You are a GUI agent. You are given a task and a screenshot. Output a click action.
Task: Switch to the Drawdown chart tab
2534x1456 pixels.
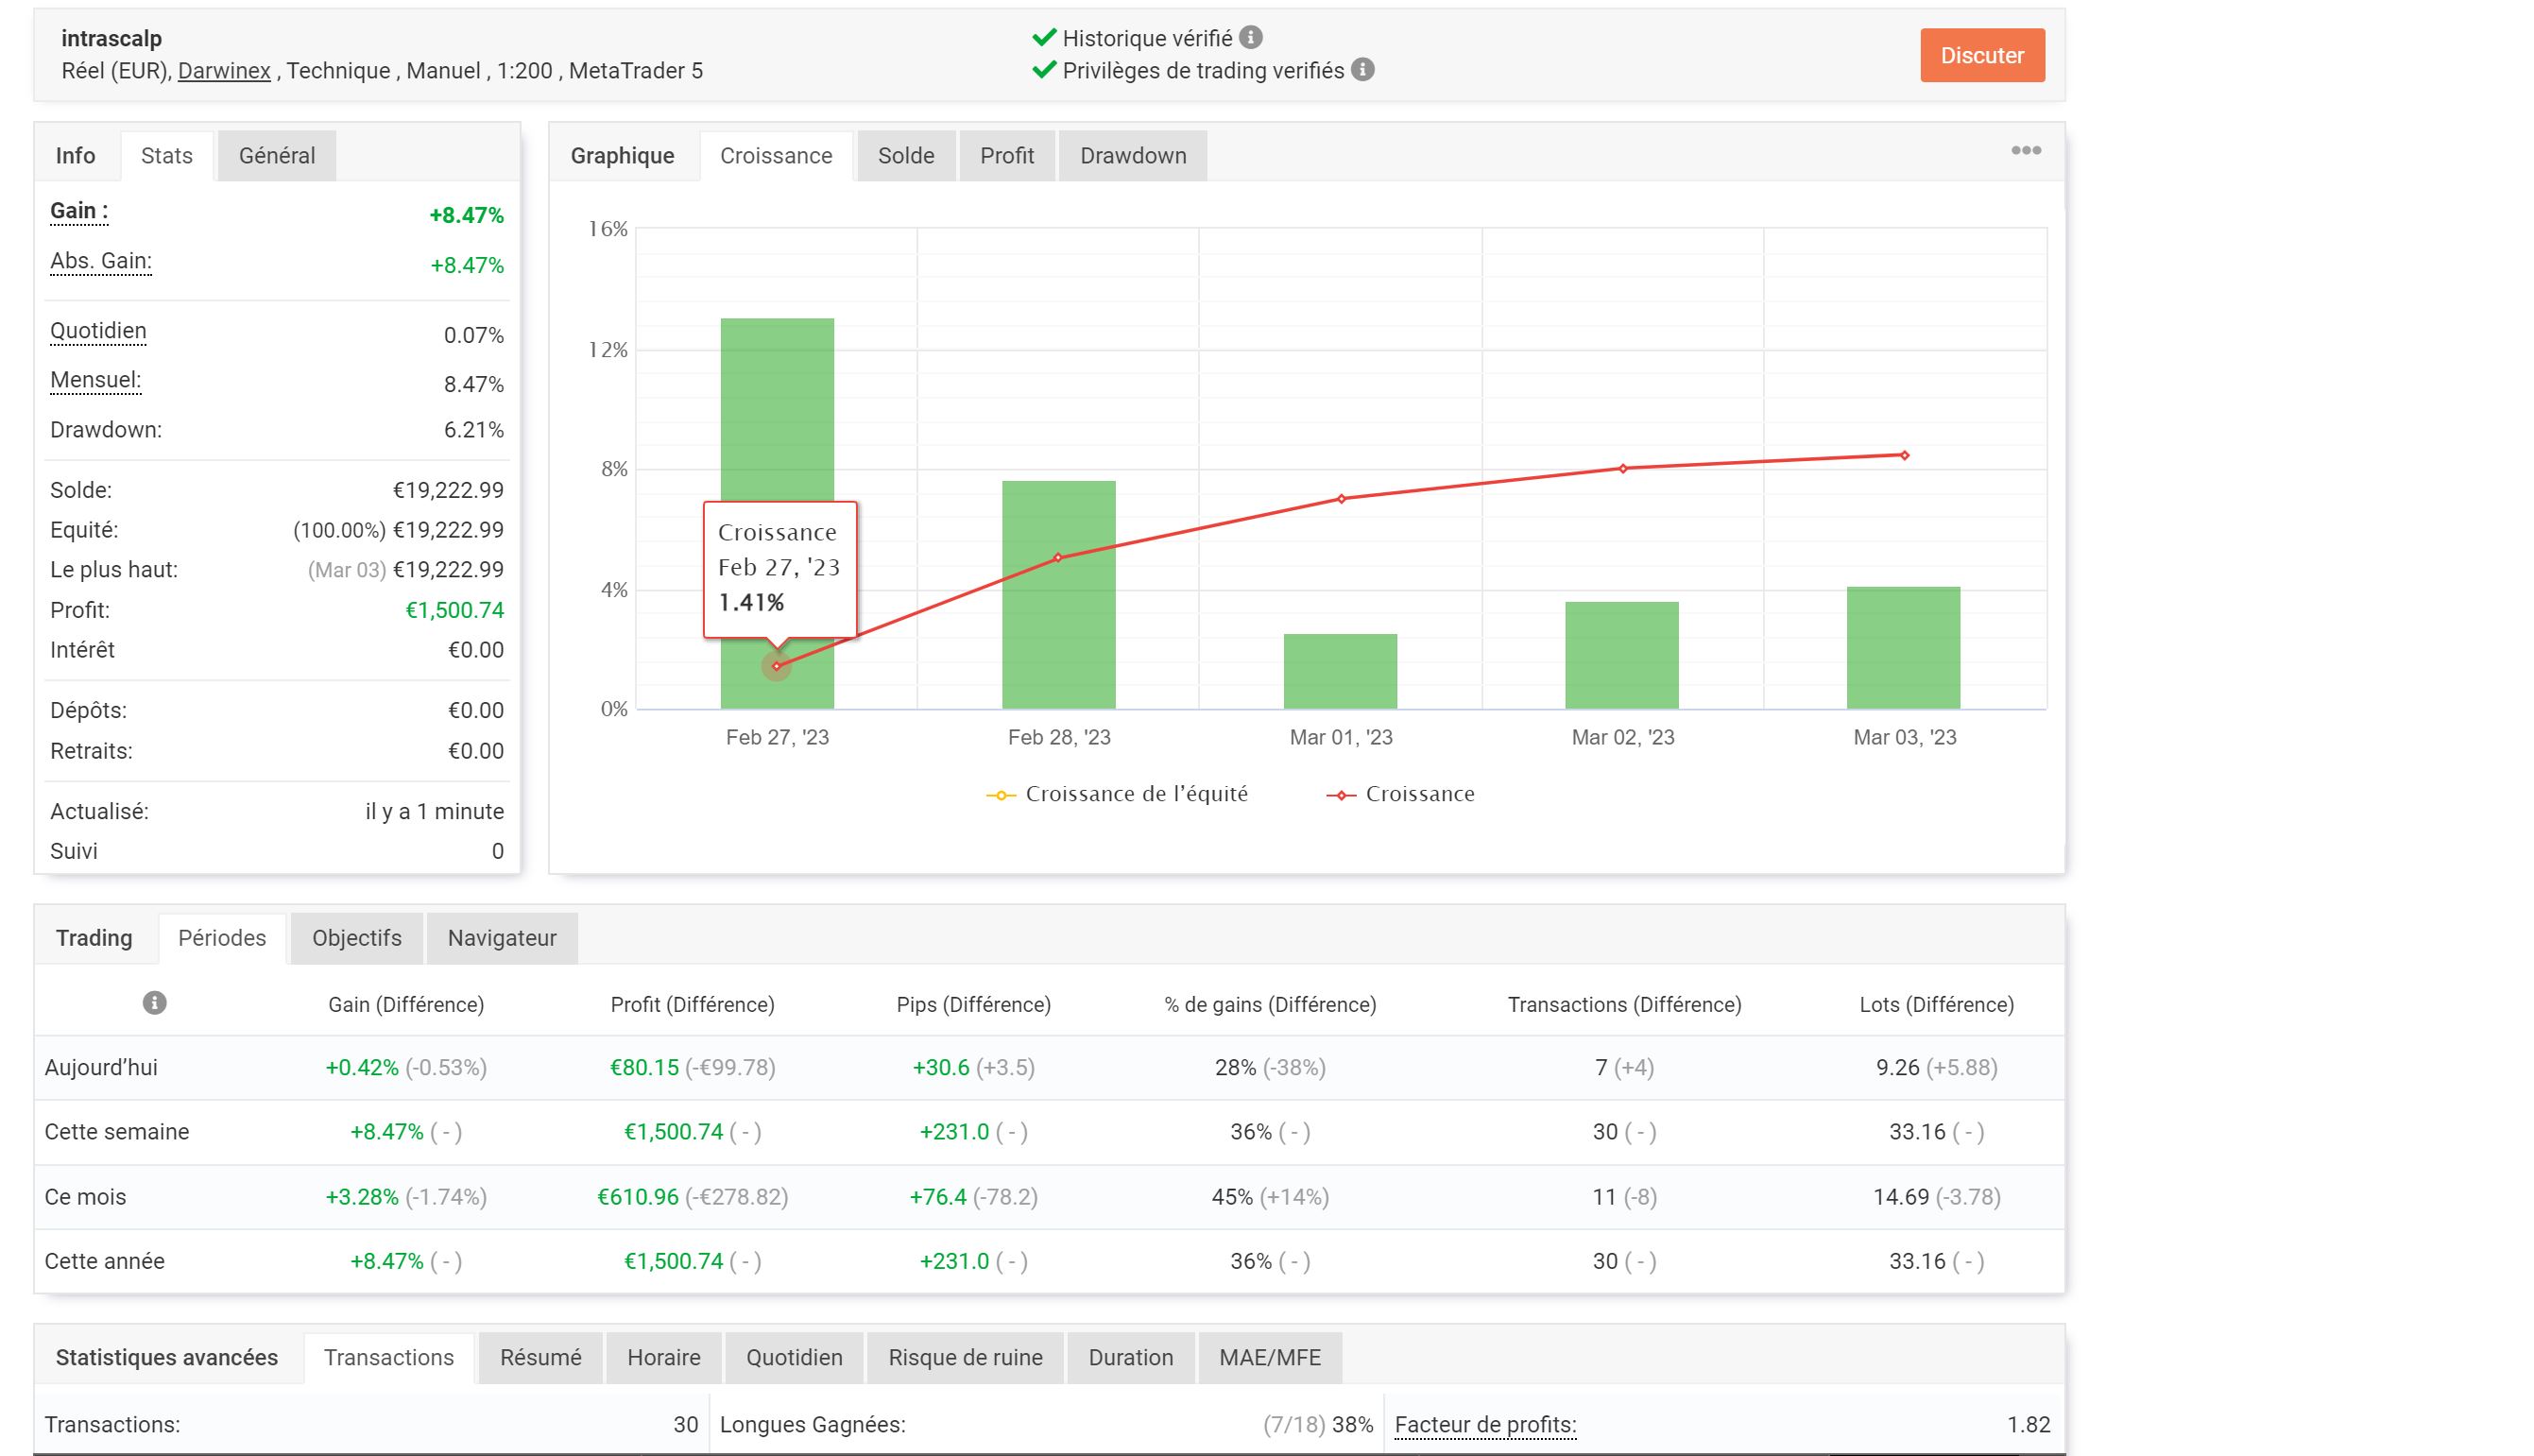(x=1132, y=156)
